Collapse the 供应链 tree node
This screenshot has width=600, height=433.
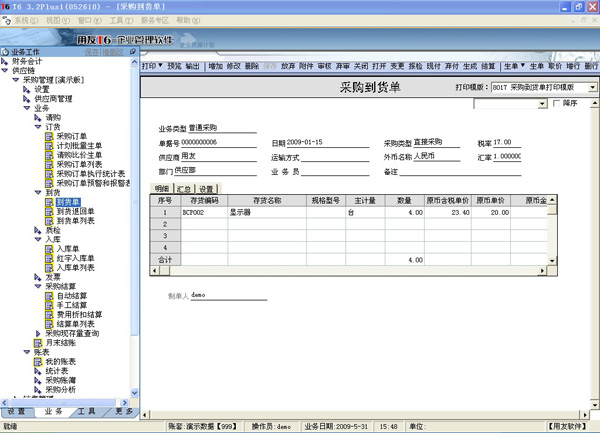pos(5,71)
